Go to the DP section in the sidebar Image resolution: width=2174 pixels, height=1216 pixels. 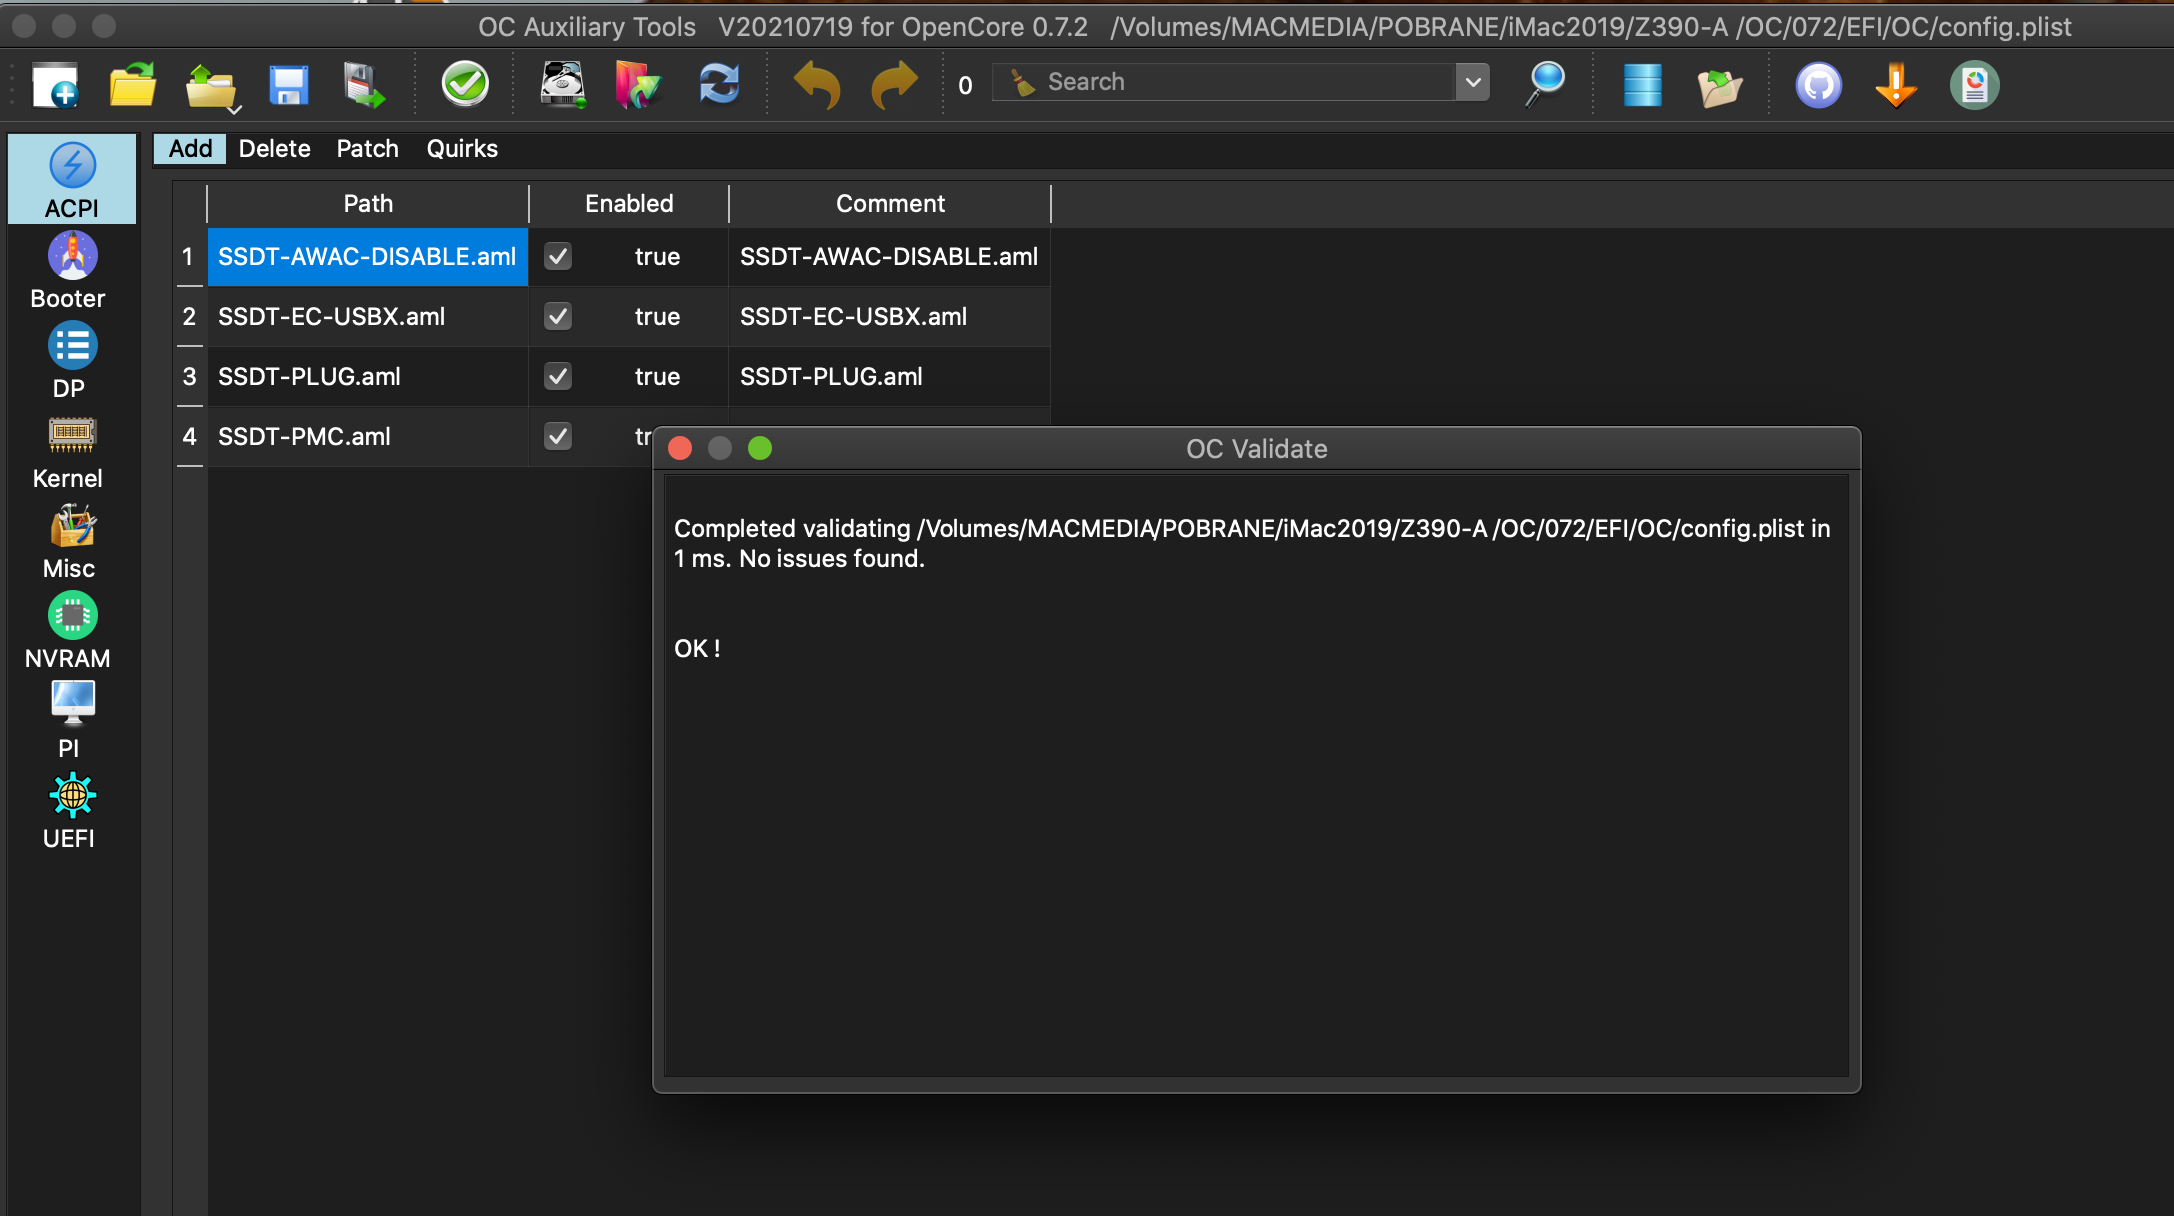[x=72, y=360]
